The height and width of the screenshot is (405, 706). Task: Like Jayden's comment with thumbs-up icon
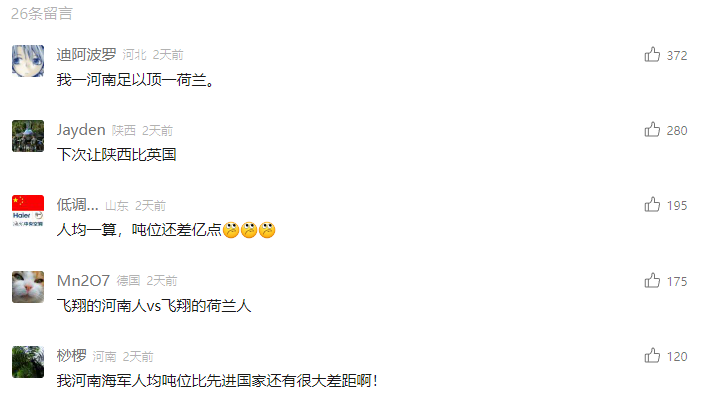pyautogui.click(x=652, y=130)
